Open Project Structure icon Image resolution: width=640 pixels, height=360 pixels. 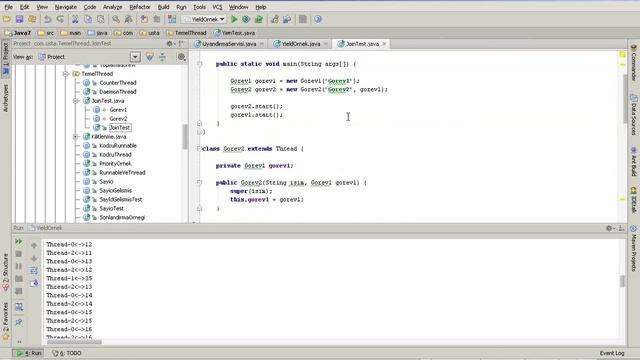pos(287,19)
